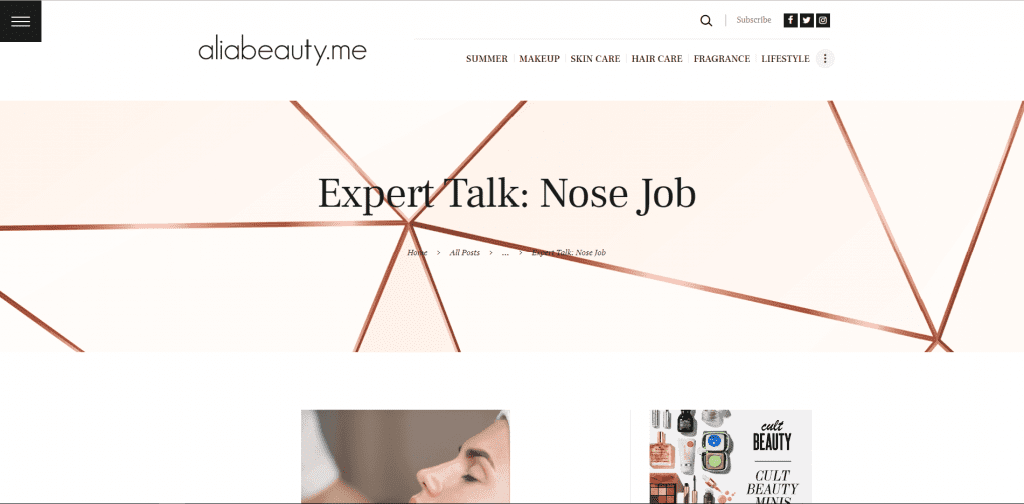Expand the breadcrumb ellipsis item

(505, 253)
